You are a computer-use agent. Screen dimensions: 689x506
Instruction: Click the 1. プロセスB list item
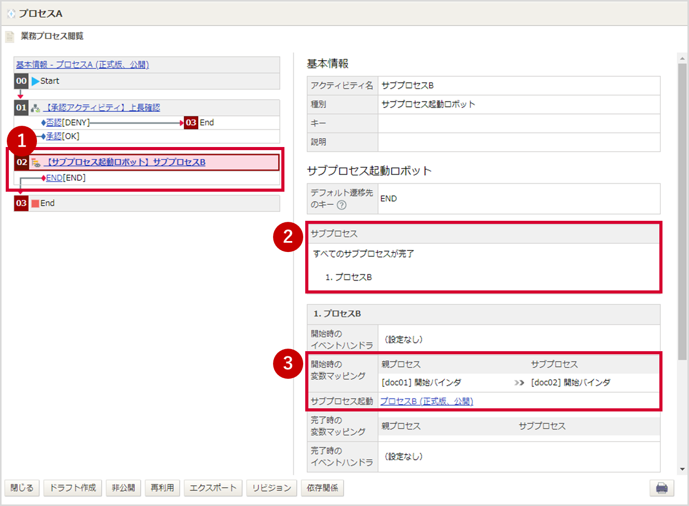pos(348,278)
